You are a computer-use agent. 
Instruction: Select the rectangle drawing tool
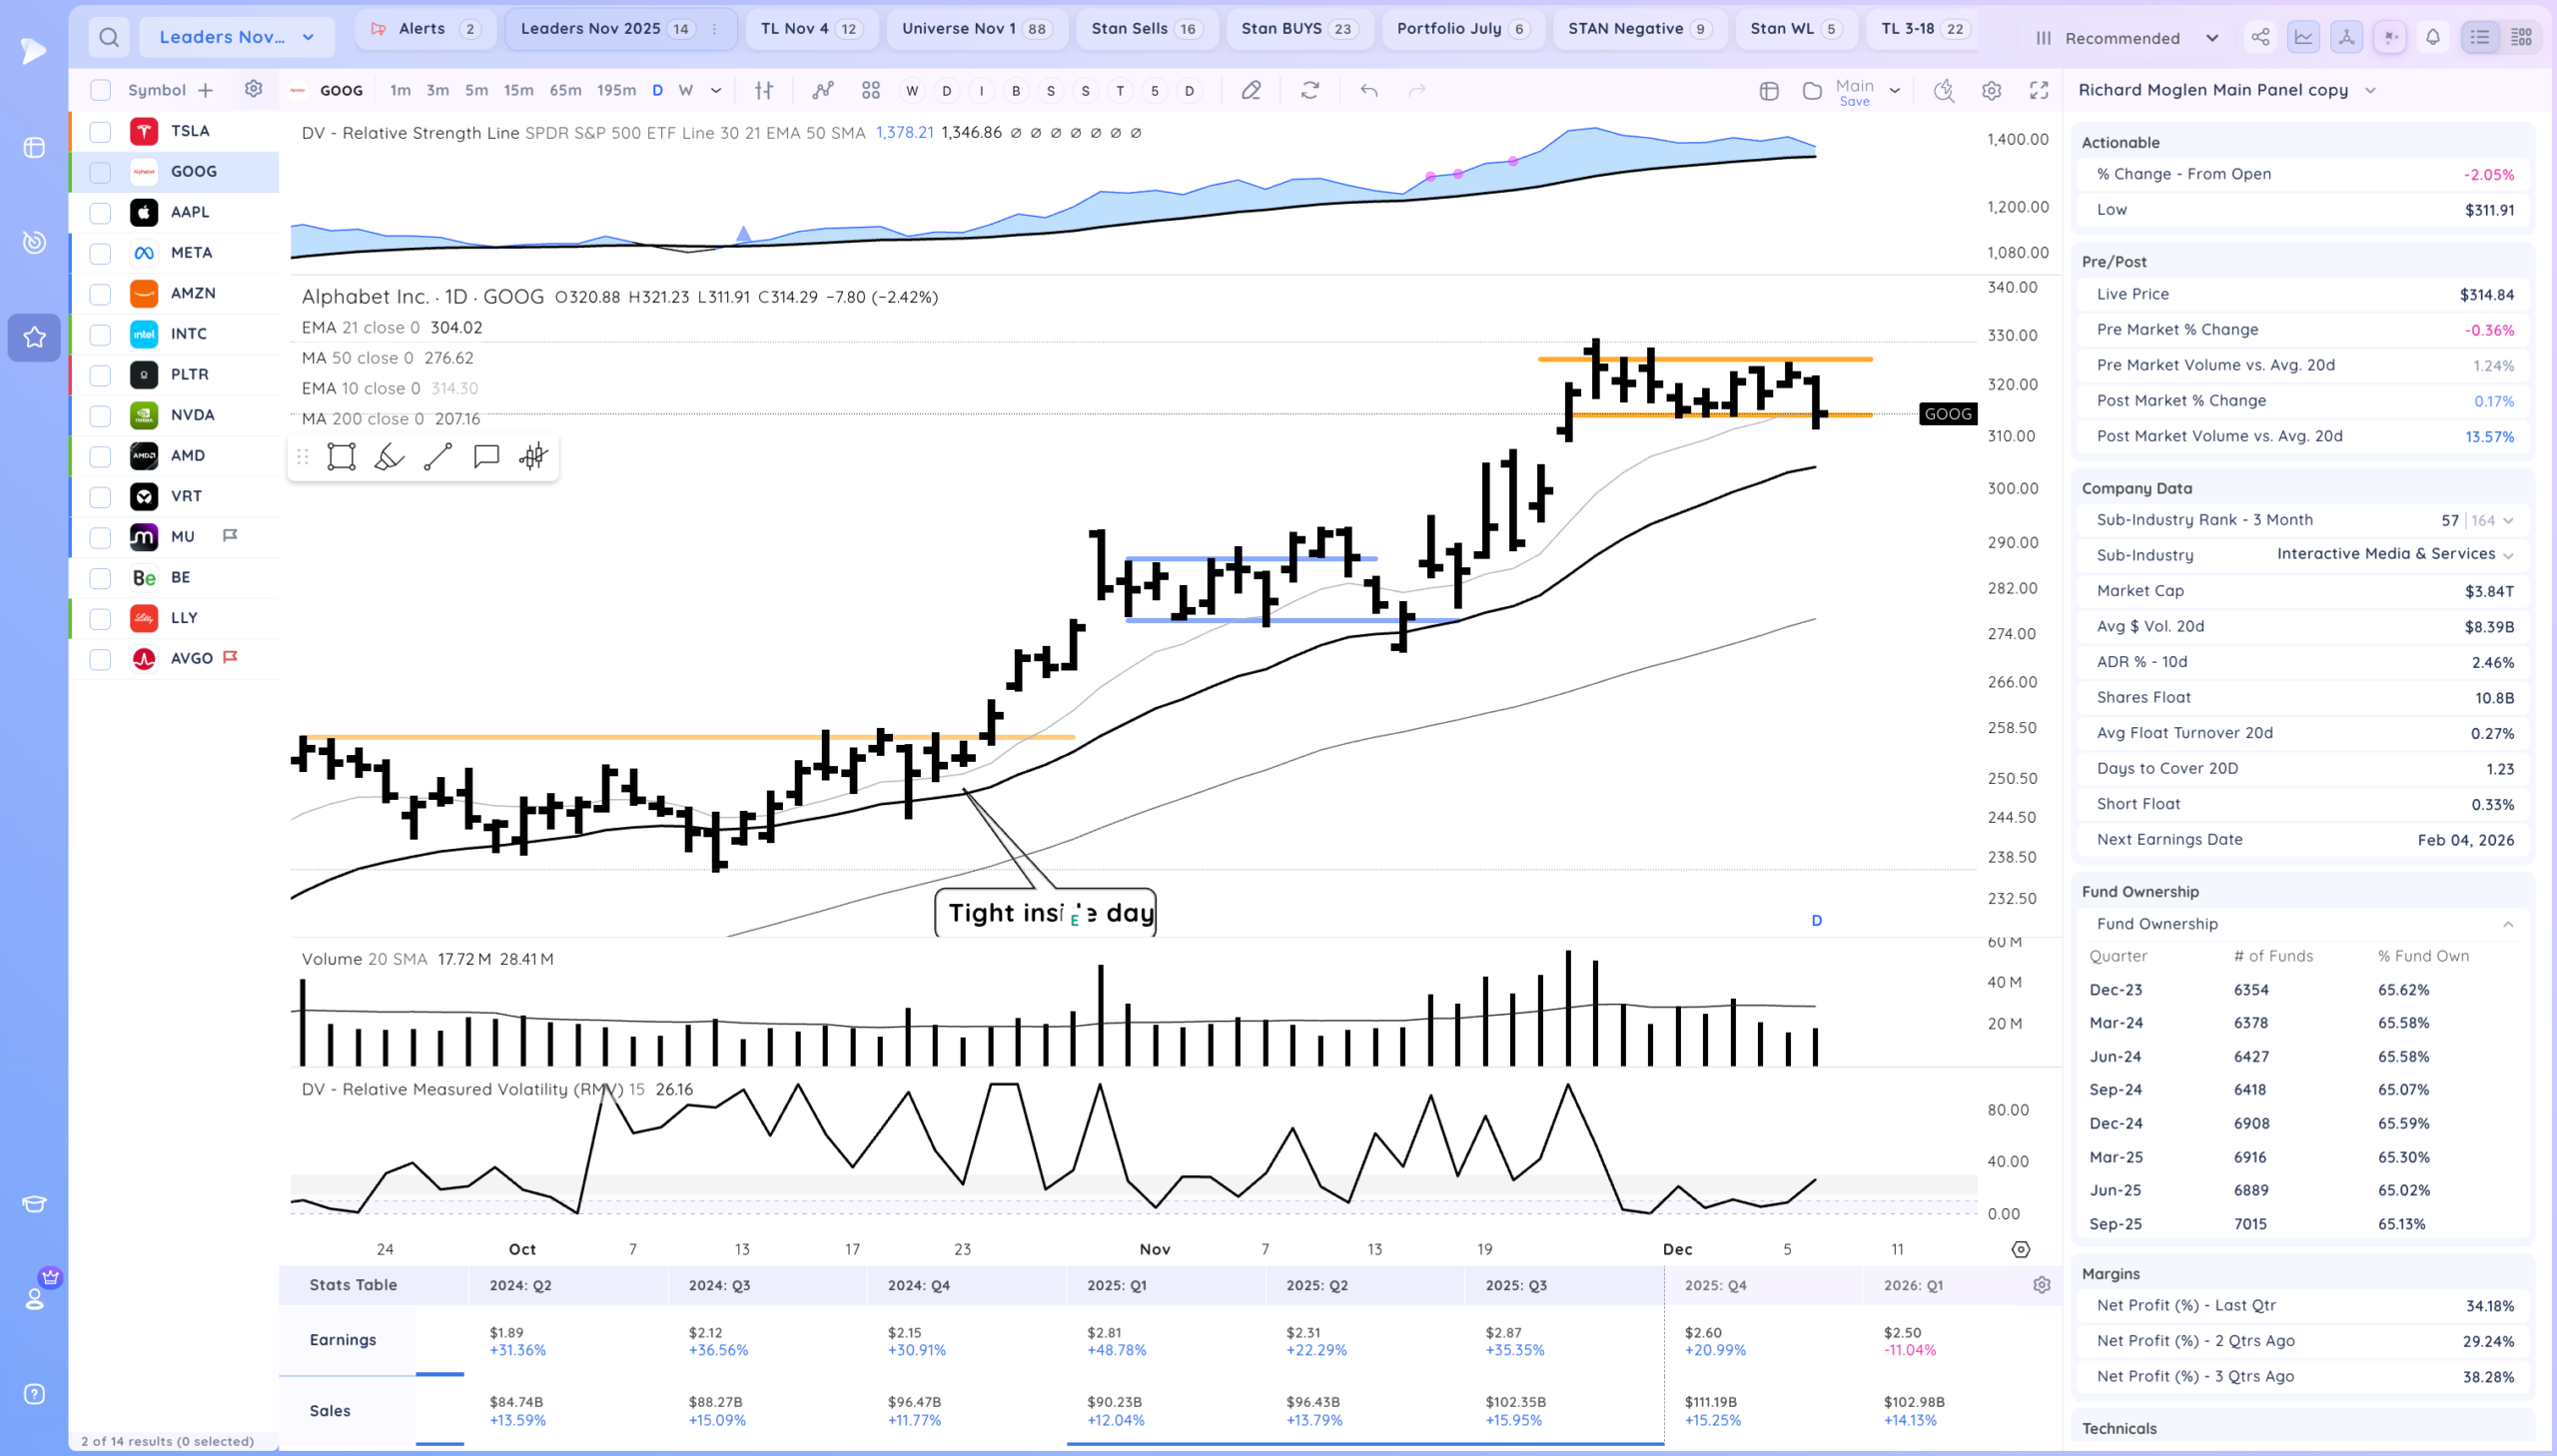click(x=341, y=457)
